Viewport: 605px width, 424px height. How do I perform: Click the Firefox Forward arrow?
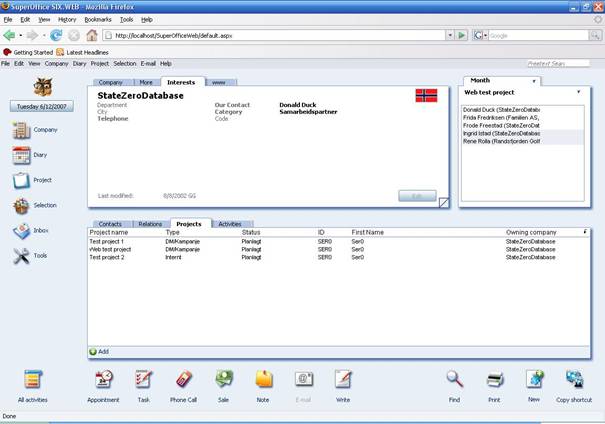pyautogui.click(x=32, y=35)
